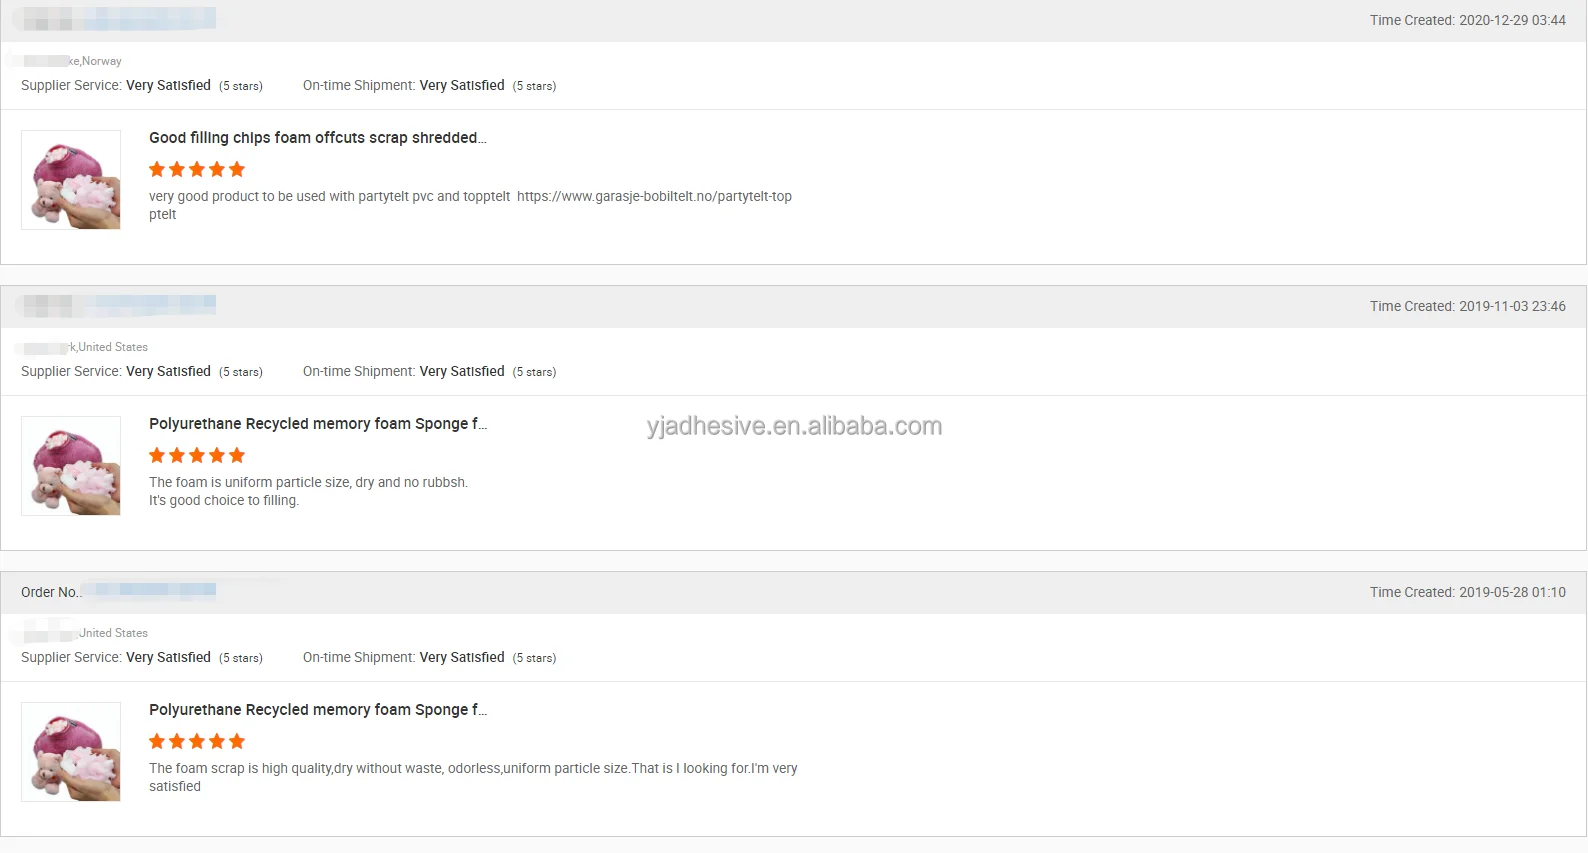The height and width of the screenshot is (853, 1588).
Task: Click the yjadhesive.en.alibaba.com watermark text
Action: [794, 426]
